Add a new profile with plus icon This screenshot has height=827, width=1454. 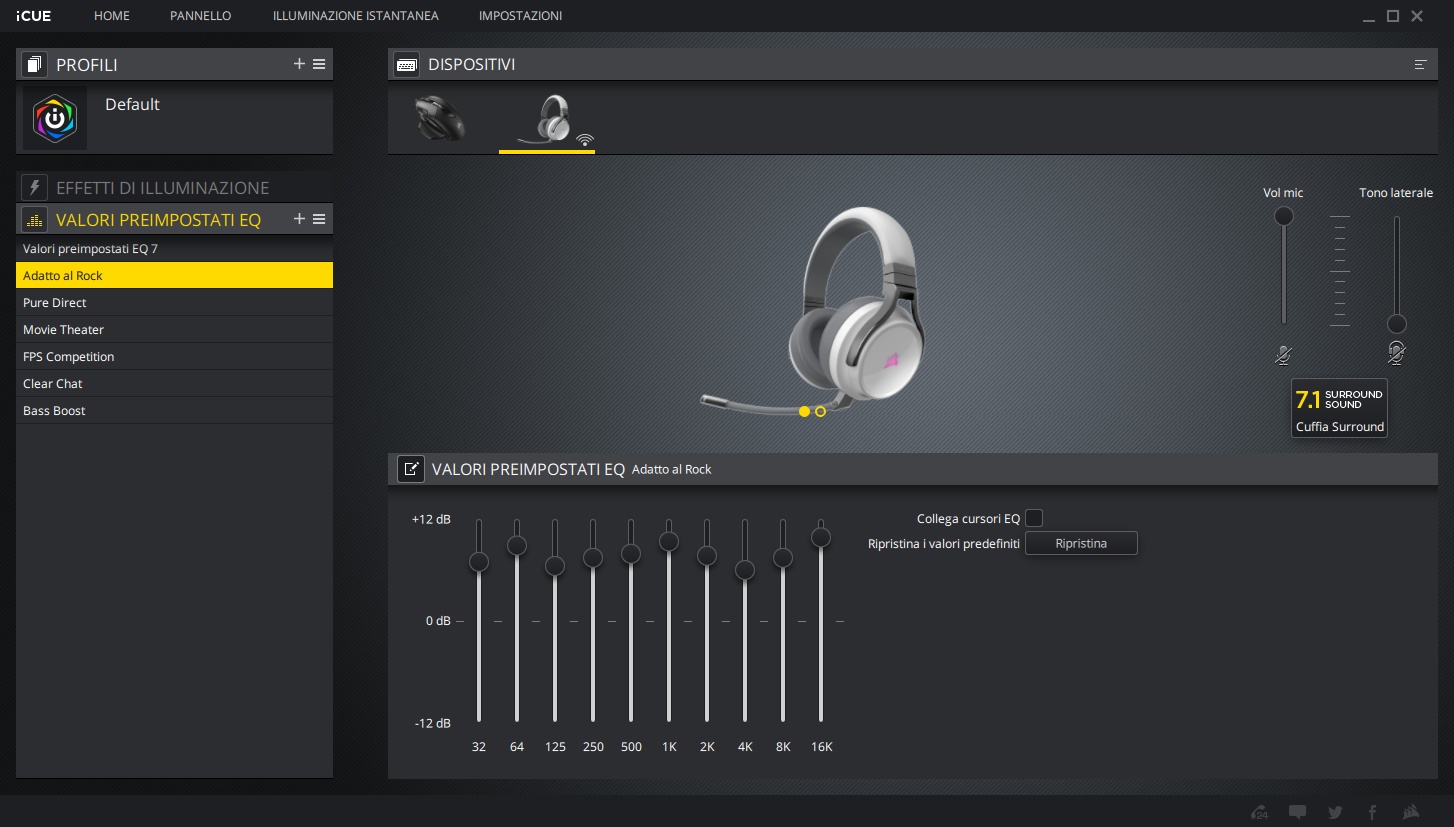tap(299, 64)
